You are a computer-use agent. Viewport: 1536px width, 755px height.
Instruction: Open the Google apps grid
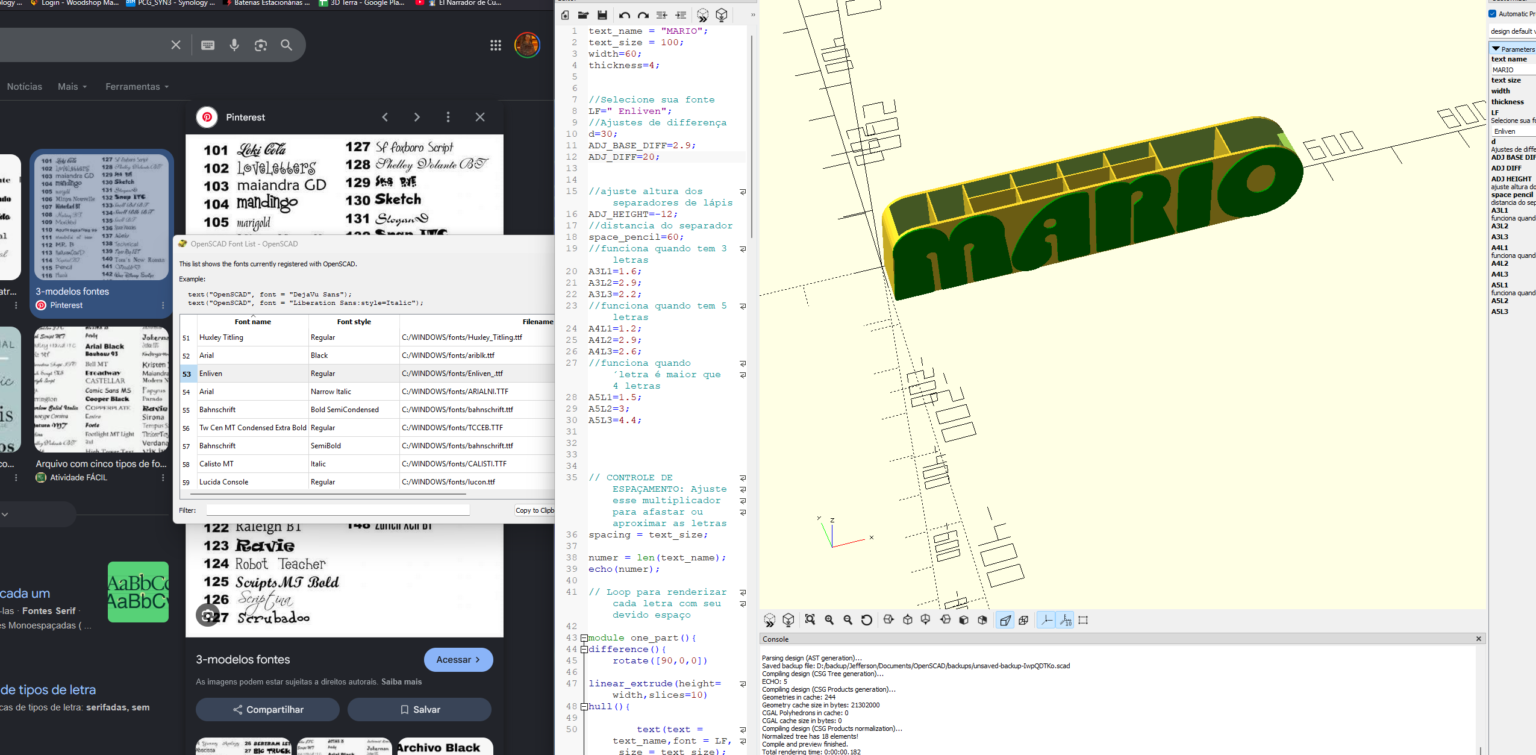[x=496, y=45]
